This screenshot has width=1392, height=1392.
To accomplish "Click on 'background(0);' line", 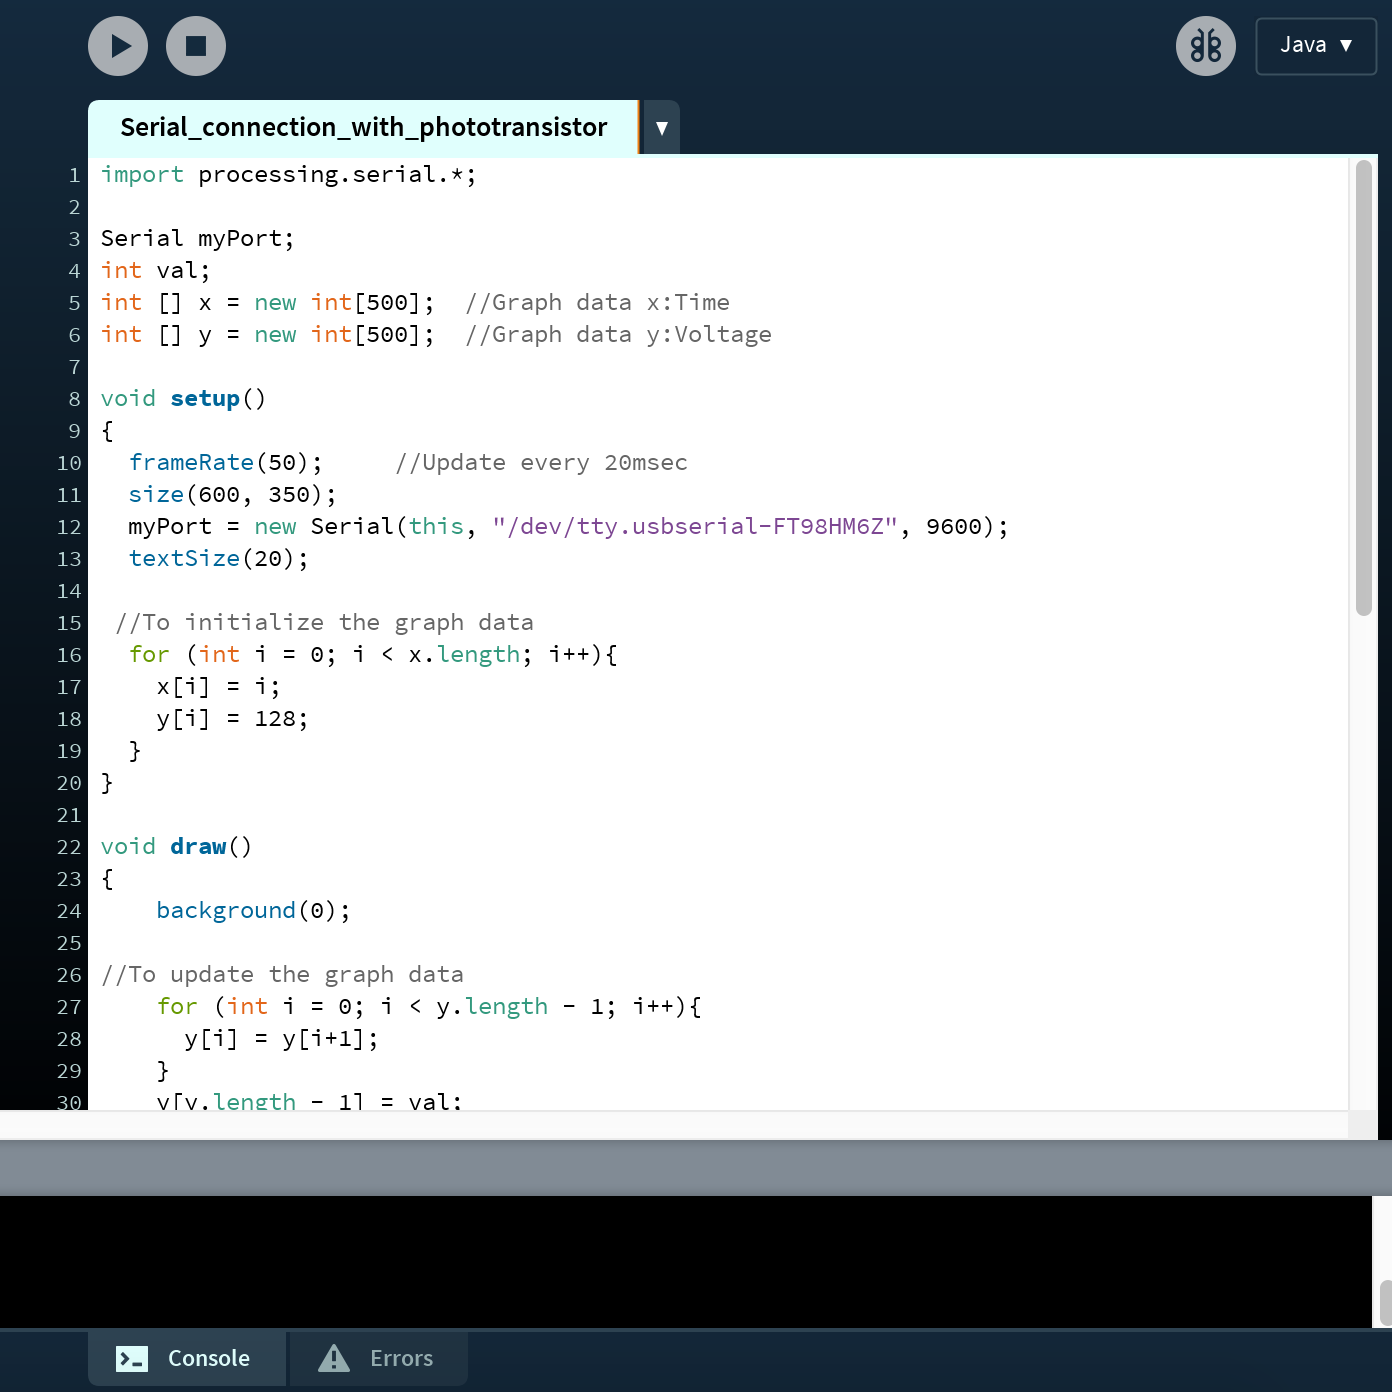I will [253, 911].
